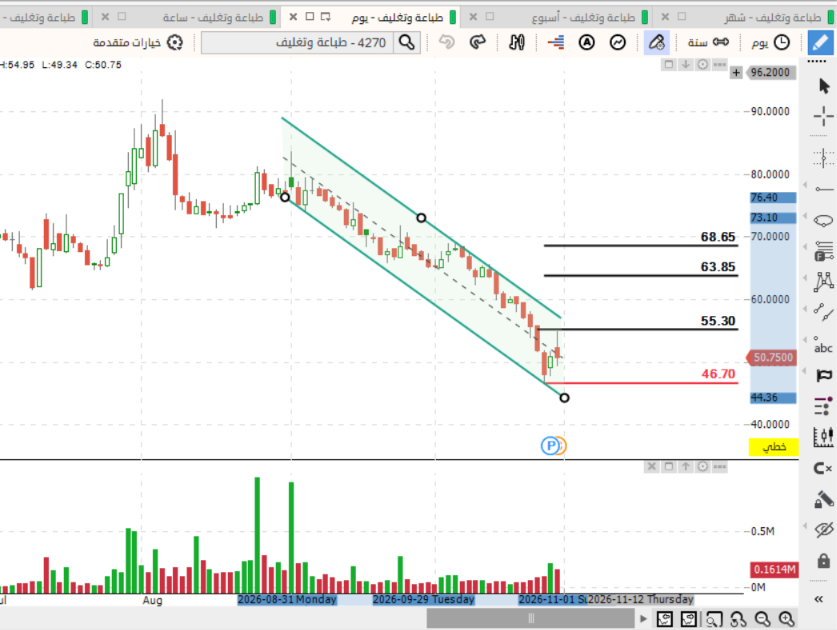837x630 pixels.
Task: Collapse the drawing sidebar with double chevron
Action: [819, 599]
